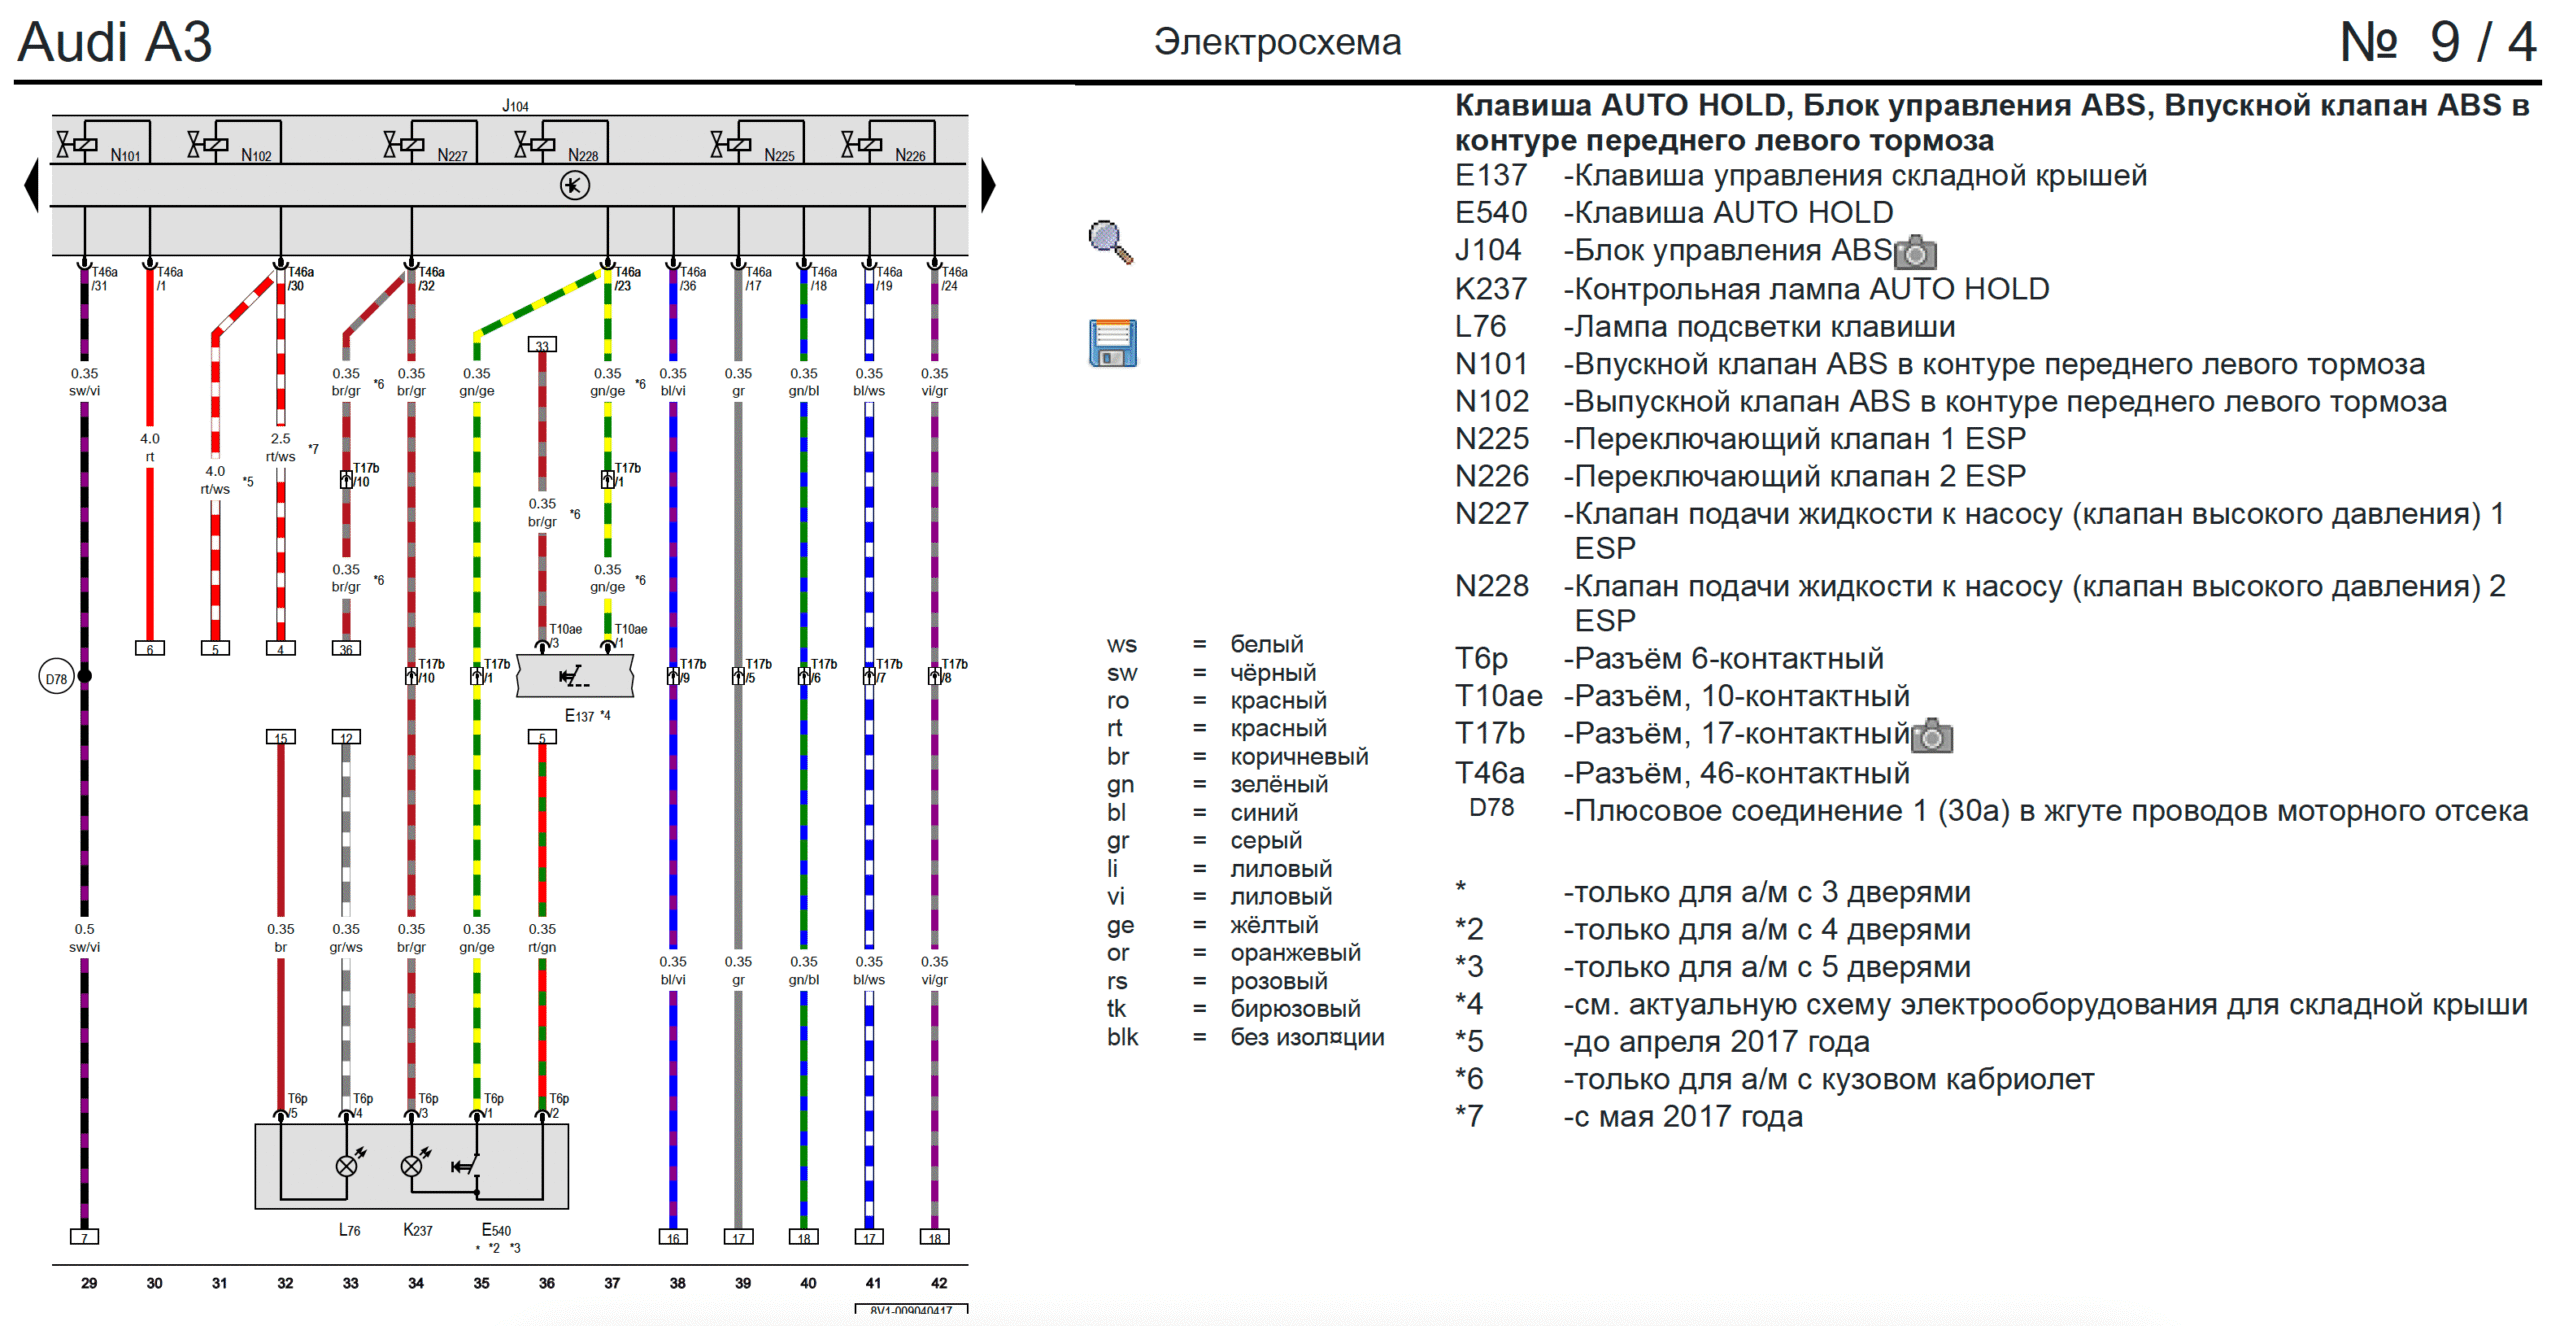Select the legend entry 'T6p -Разъём 6-контактный'
The image size is (2560, 1326).
1669,659
